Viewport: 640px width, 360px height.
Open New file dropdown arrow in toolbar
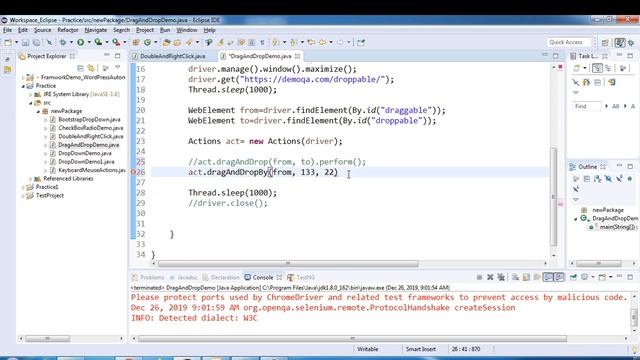click(x=16, y=42)
